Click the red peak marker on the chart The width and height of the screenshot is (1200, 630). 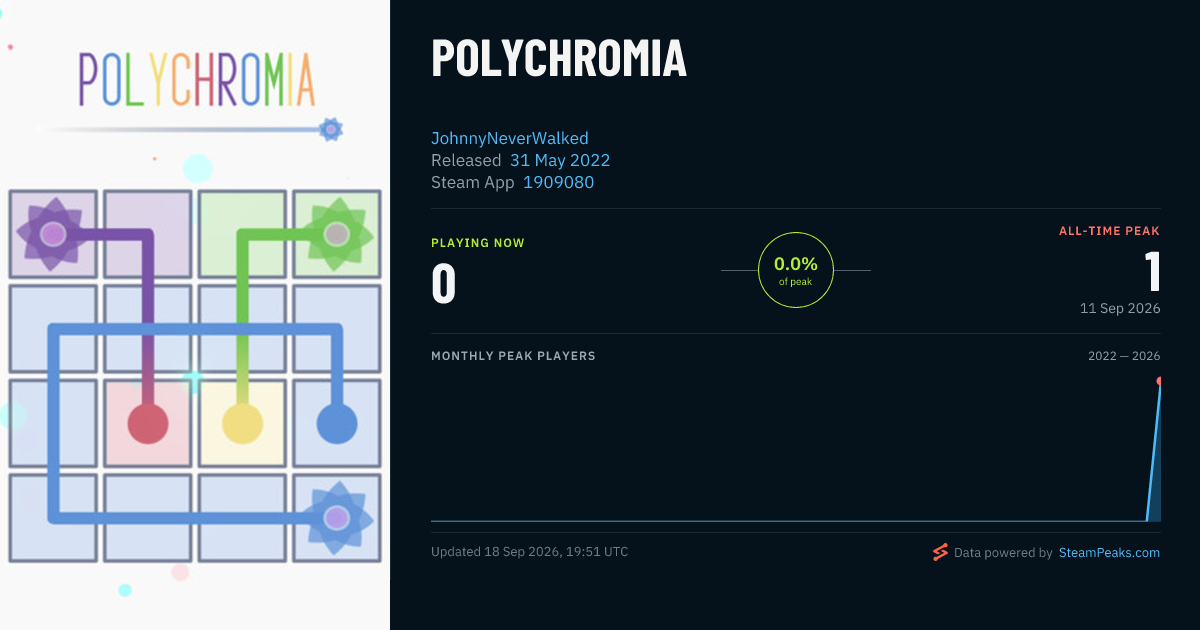coord(1159,381)
